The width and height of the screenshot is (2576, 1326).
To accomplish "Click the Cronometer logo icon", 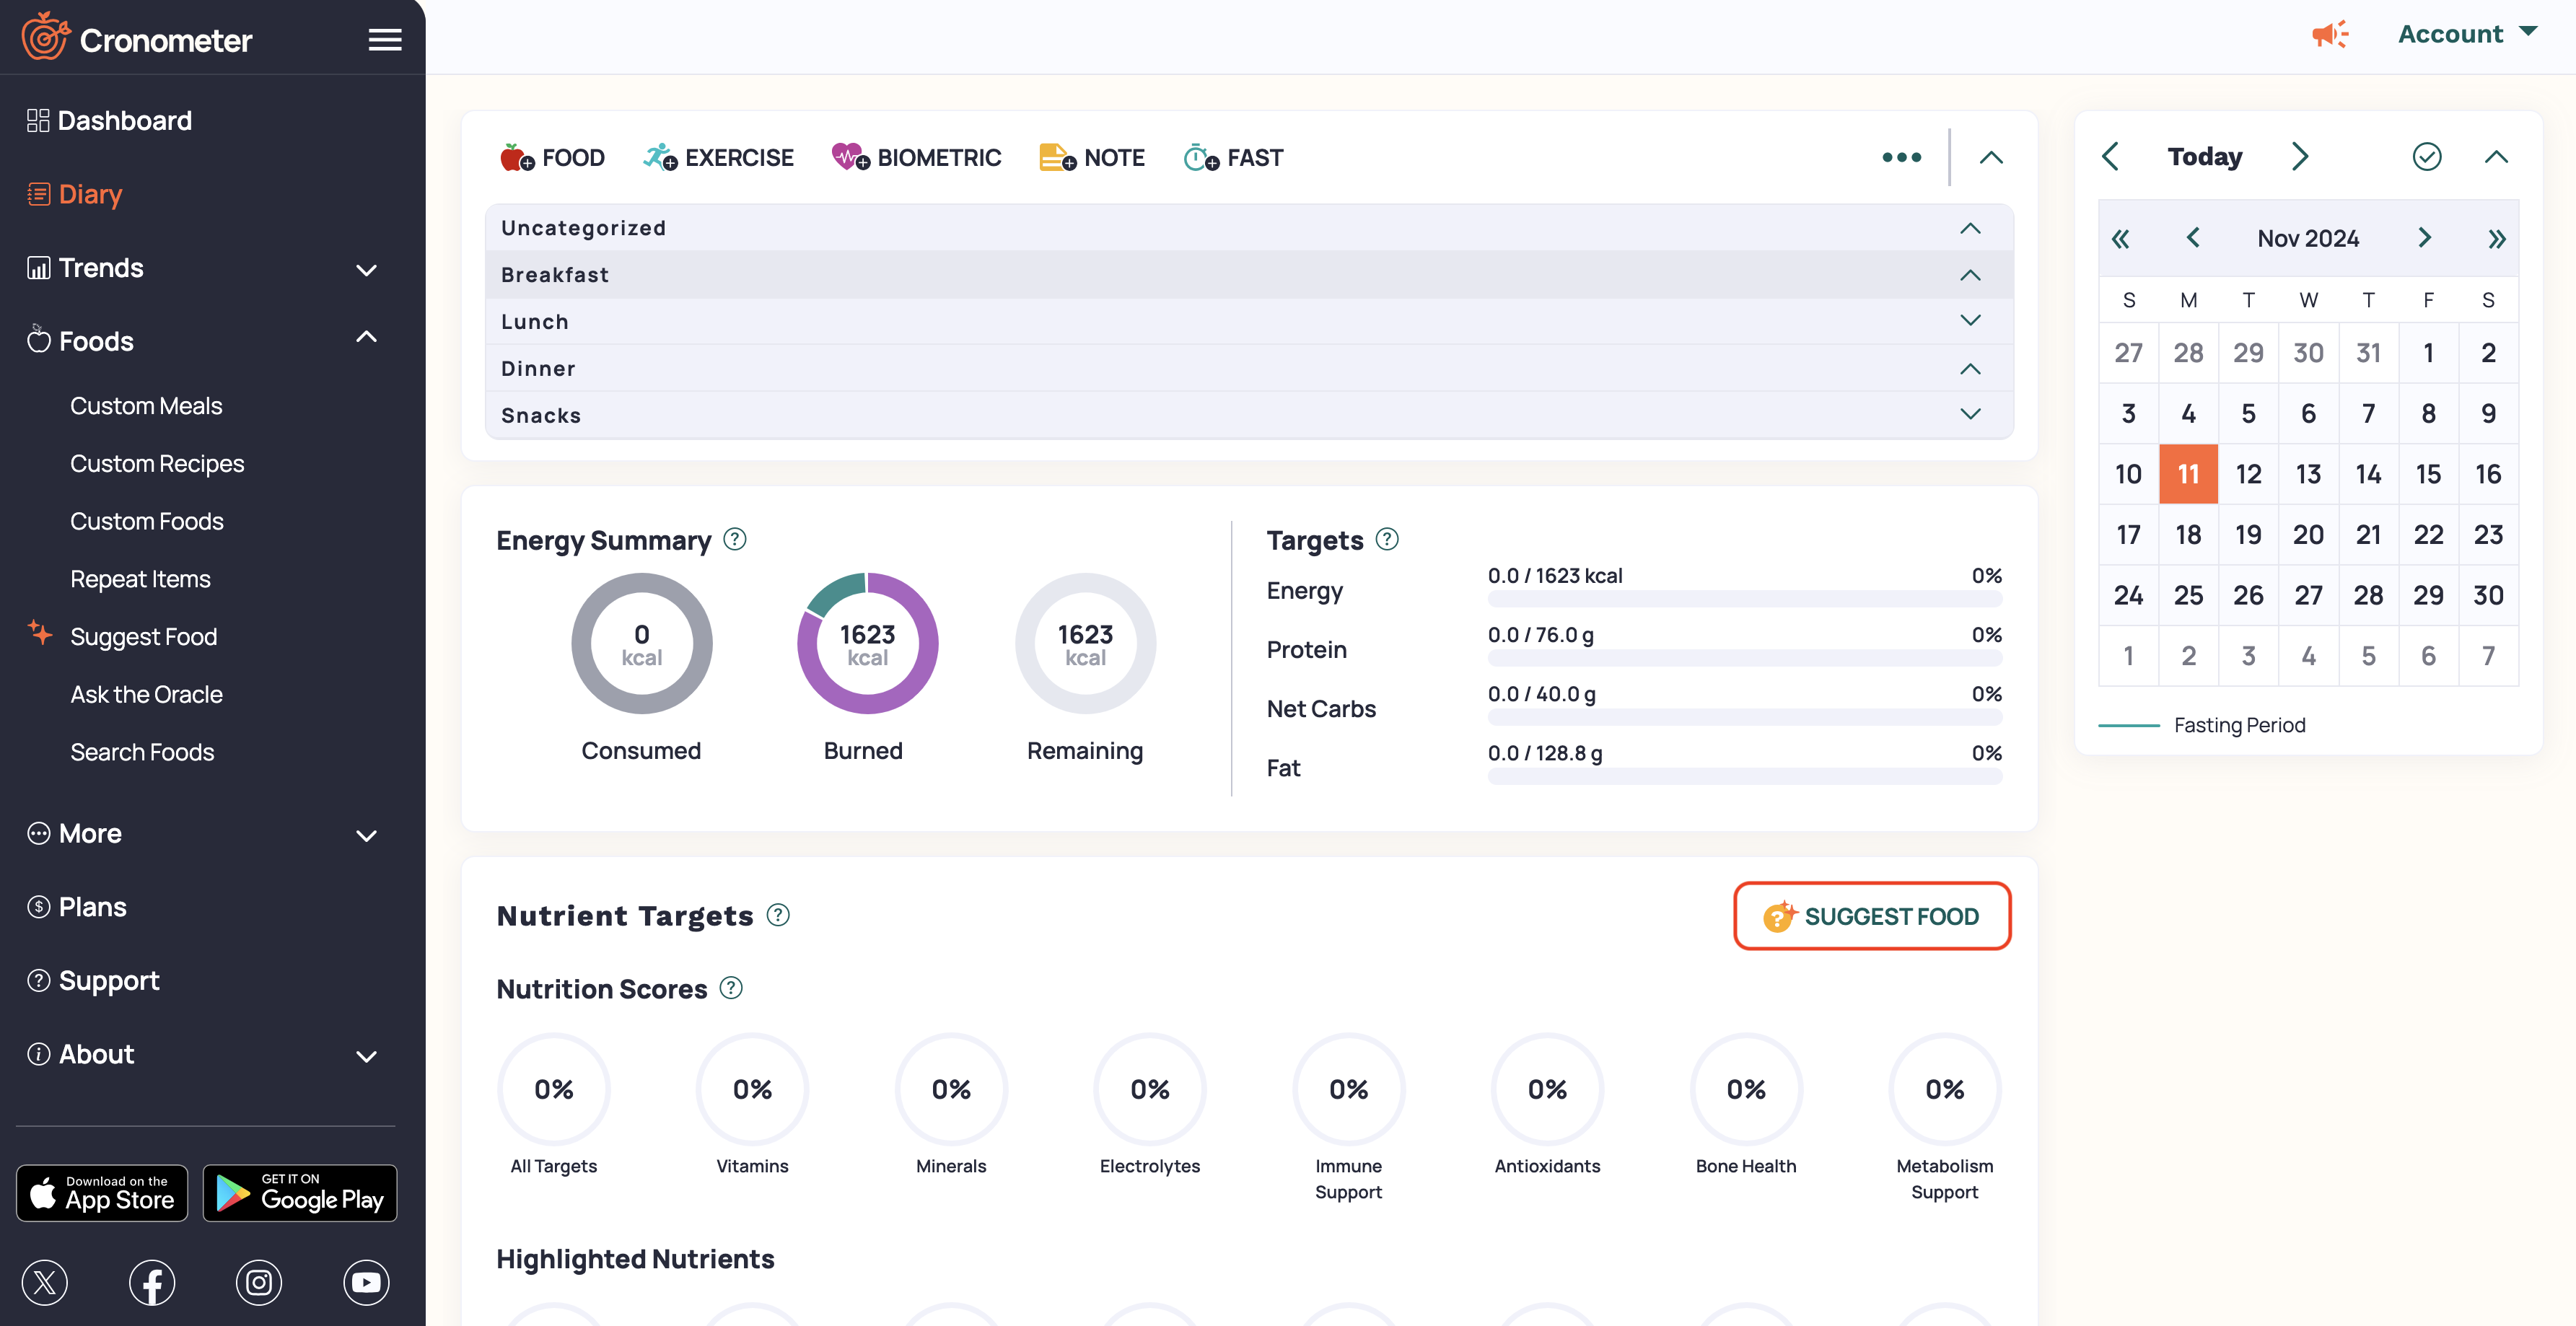I will pos(45,37).
